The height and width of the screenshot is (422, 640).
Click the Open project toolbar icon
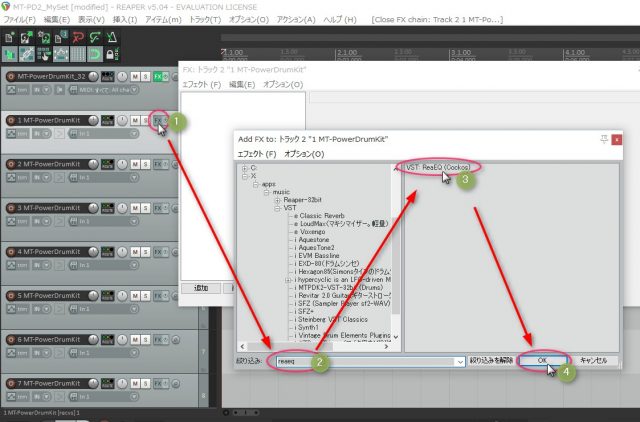pyautogui.click(x=26, y=38)
